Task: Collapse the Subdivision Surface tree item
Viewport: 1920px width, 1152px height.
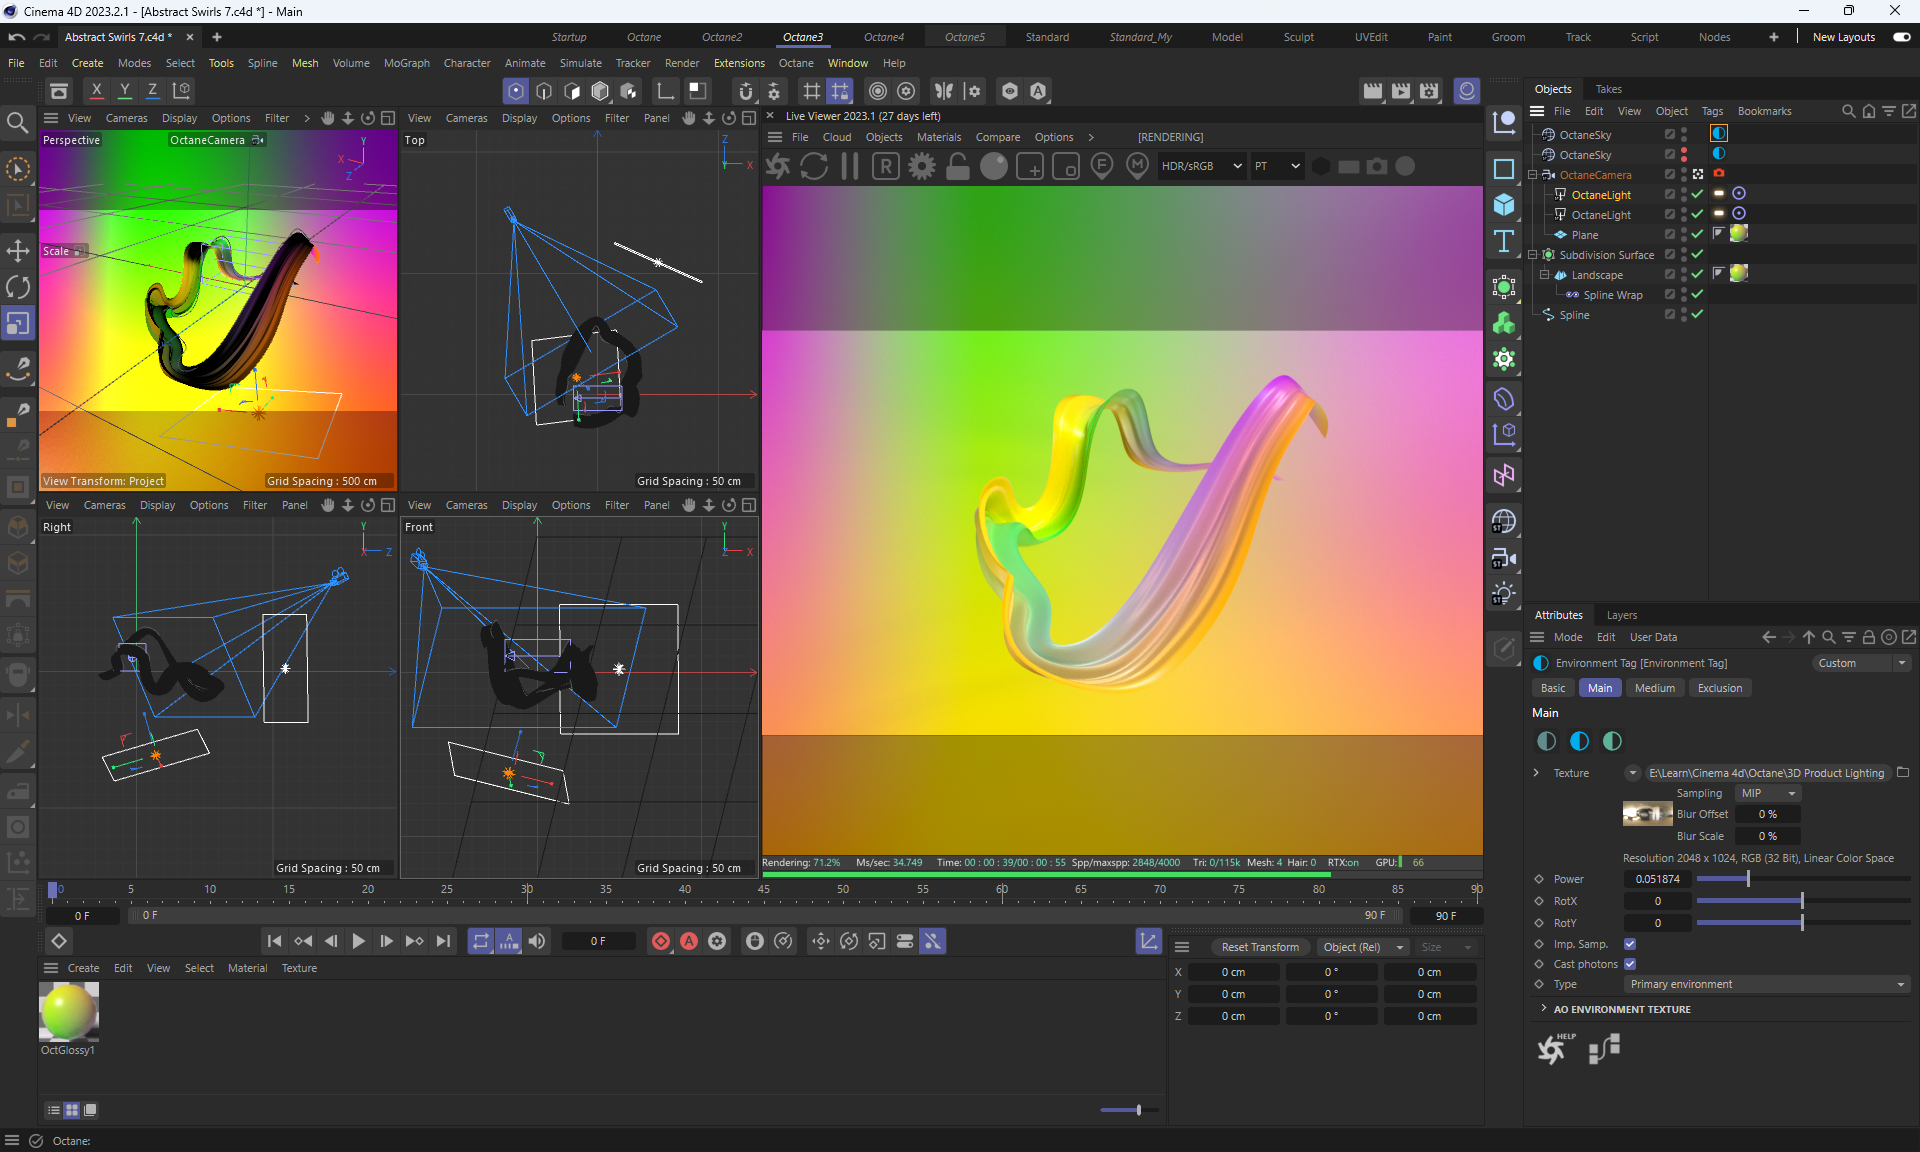Action: coord(1533,255)
